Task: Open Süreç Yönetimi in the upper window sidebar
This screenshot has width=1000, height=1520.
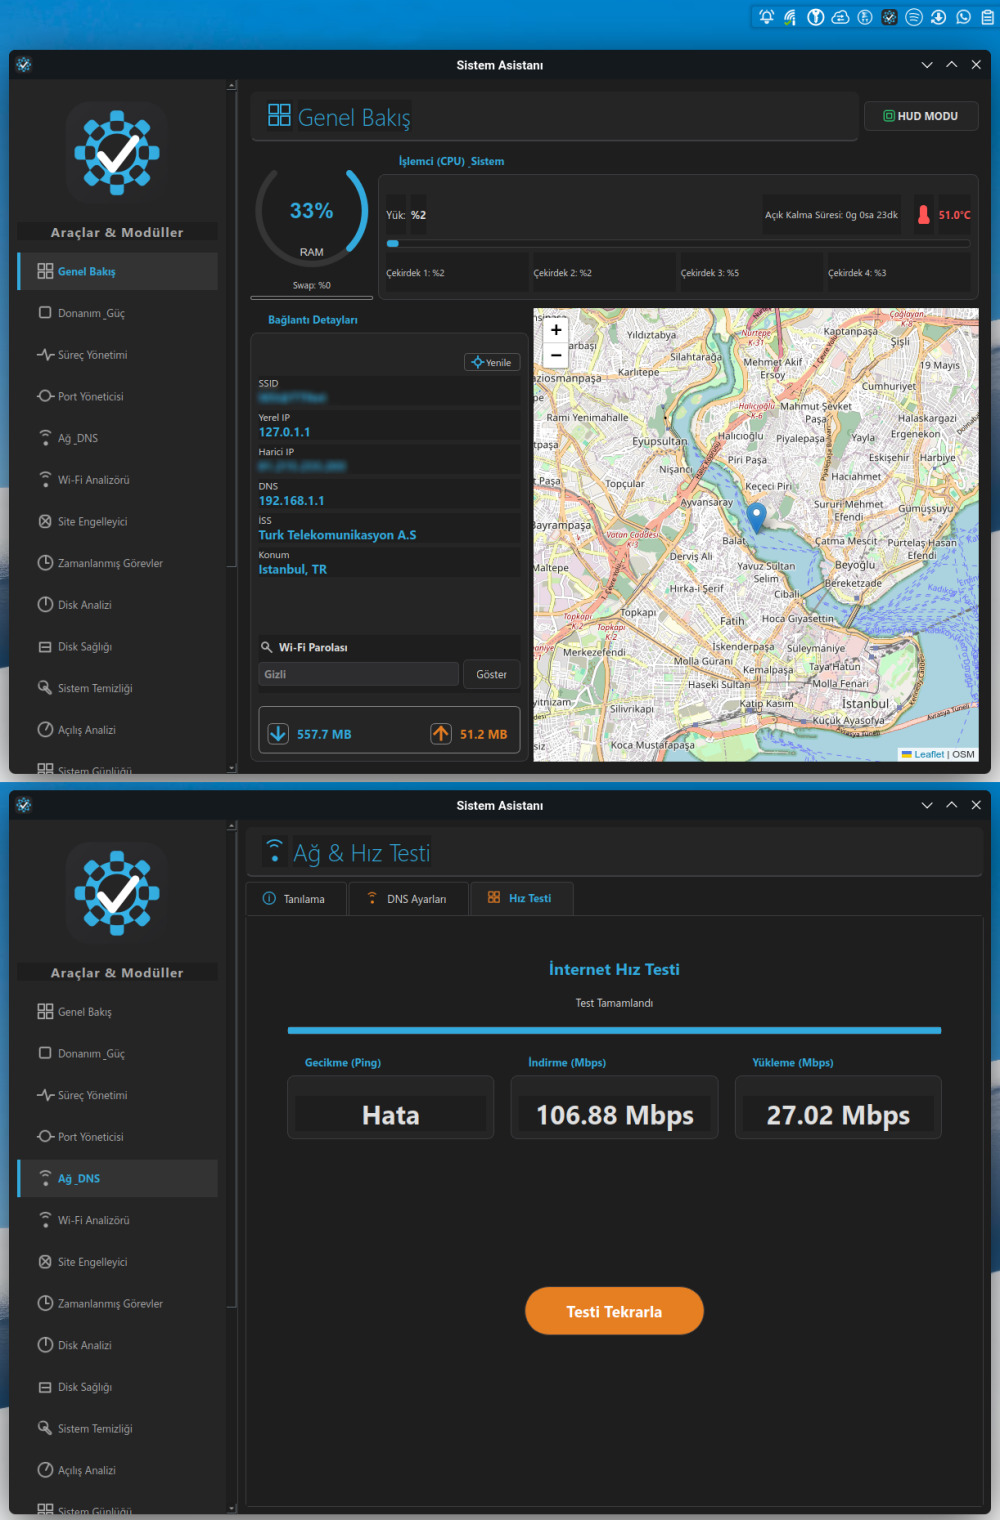Action: [x=92, y=355]
